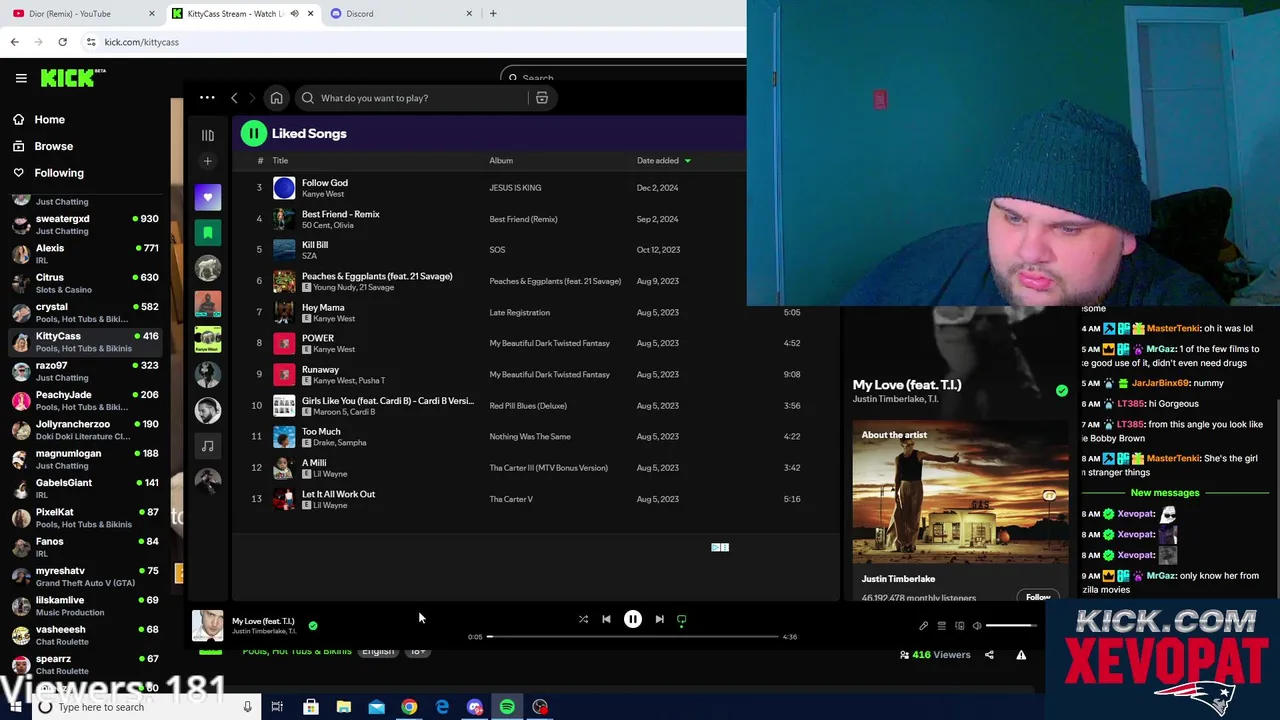Open Google Chrome from the taskbar

tap(409, 707)
